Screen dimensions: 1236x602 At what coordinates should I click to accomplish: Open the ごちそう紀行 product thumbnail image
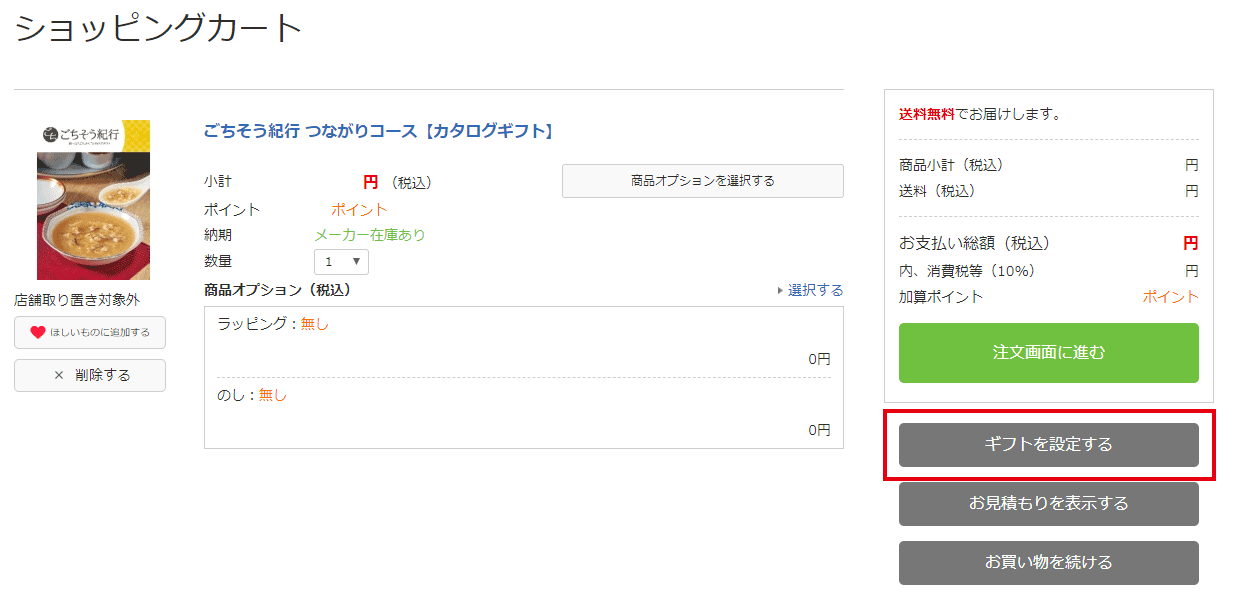click(x=93, y=200)
